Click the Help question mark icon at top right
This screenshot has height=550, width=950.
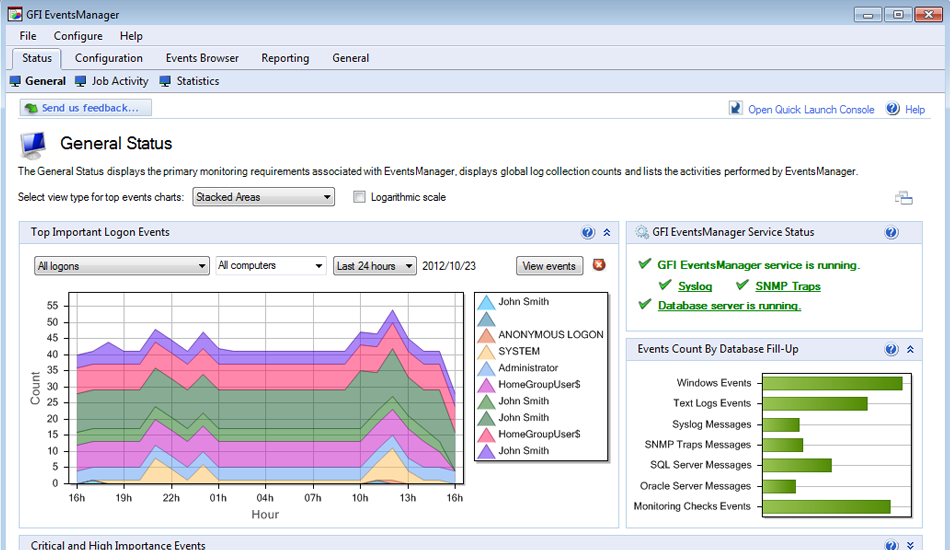click(x=892, y=108)
